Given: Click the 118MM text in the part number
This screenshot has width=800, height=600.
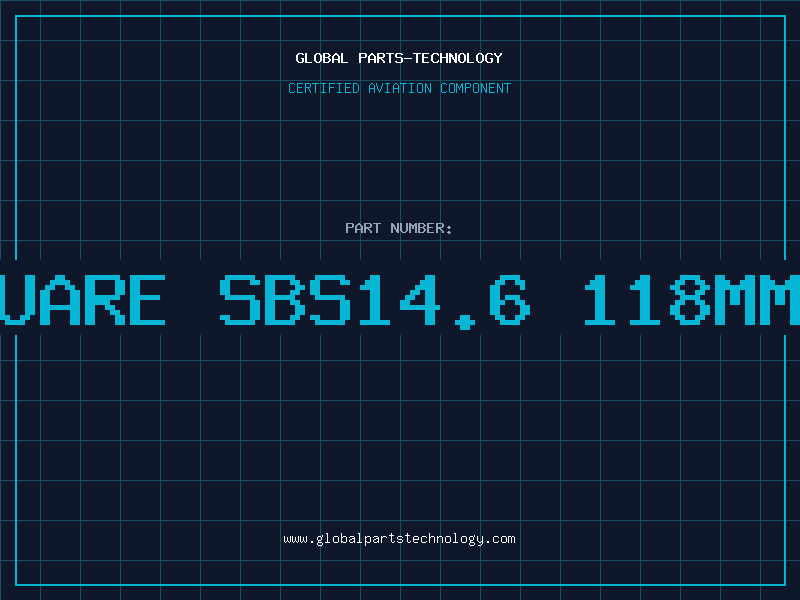Looking at the screenshot, I should pos(692,300).
